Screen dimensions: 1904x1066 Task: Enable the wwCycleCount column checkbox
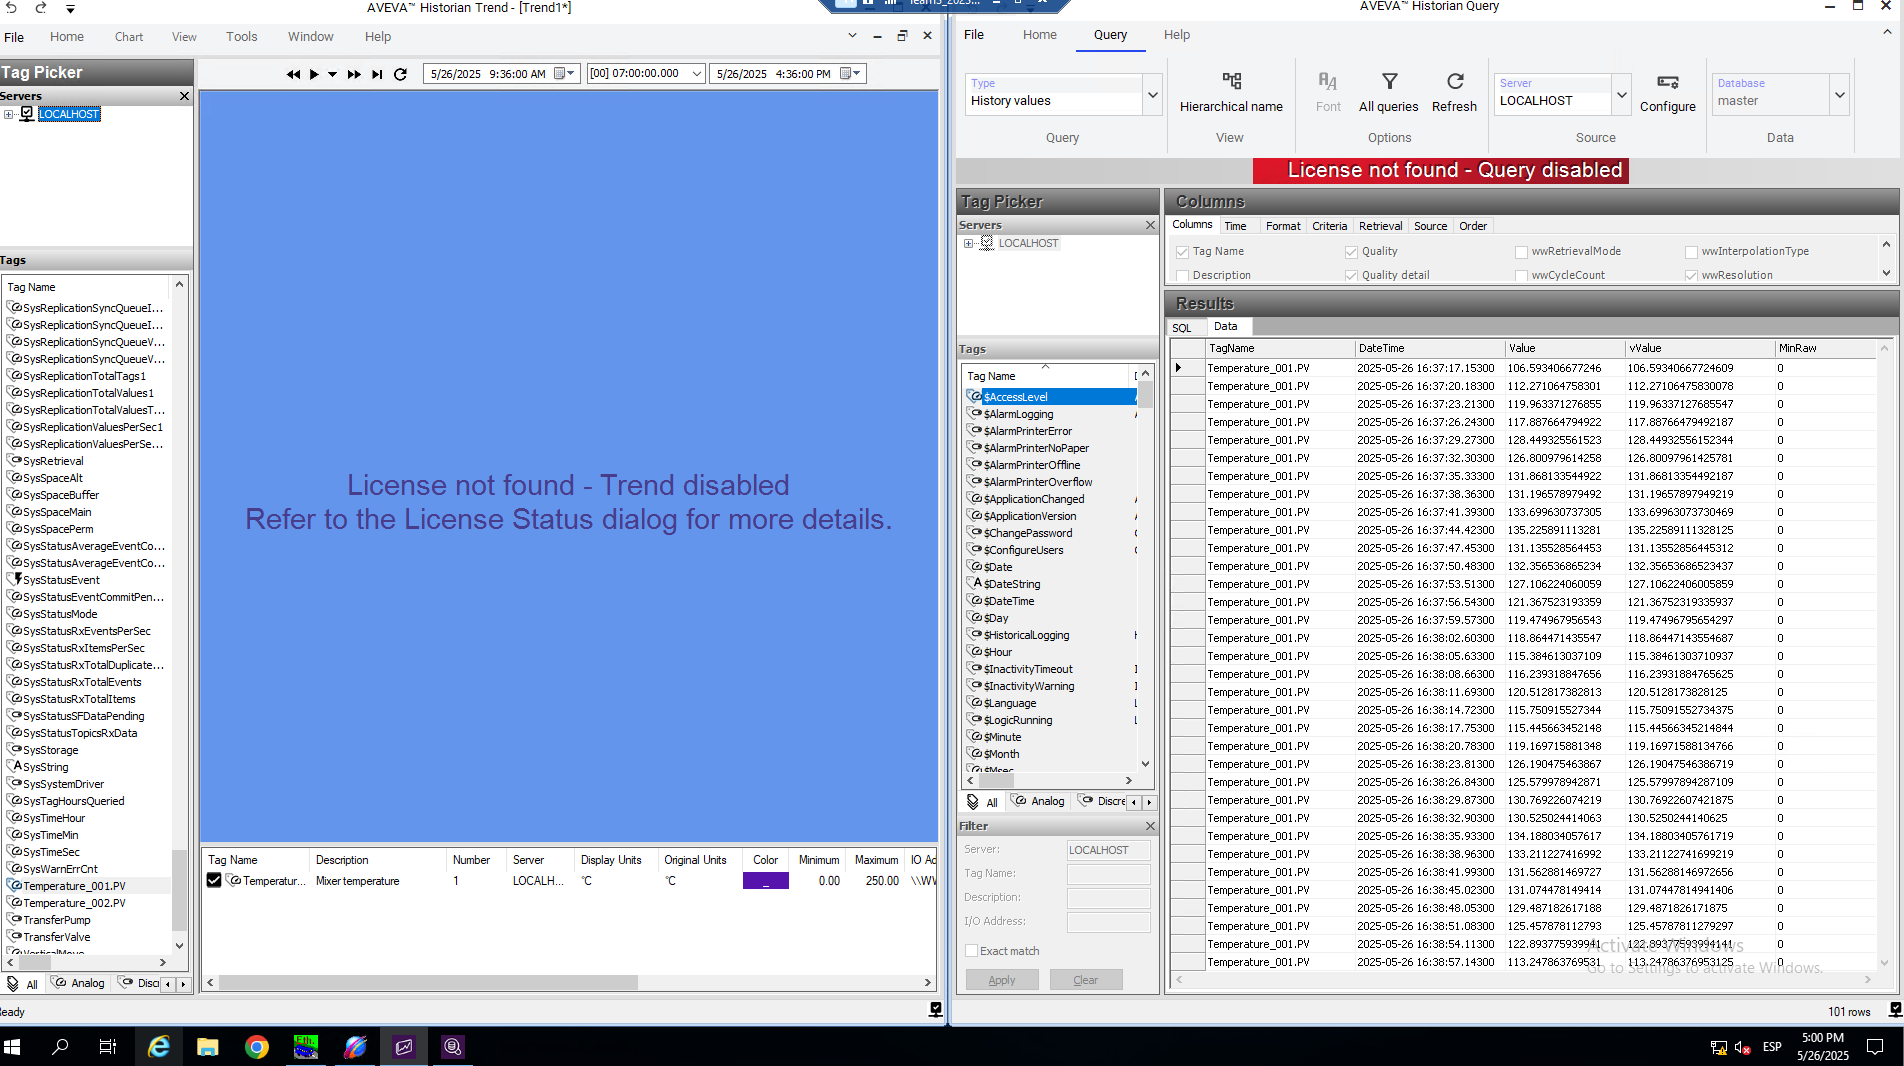tap(1522, 276)
